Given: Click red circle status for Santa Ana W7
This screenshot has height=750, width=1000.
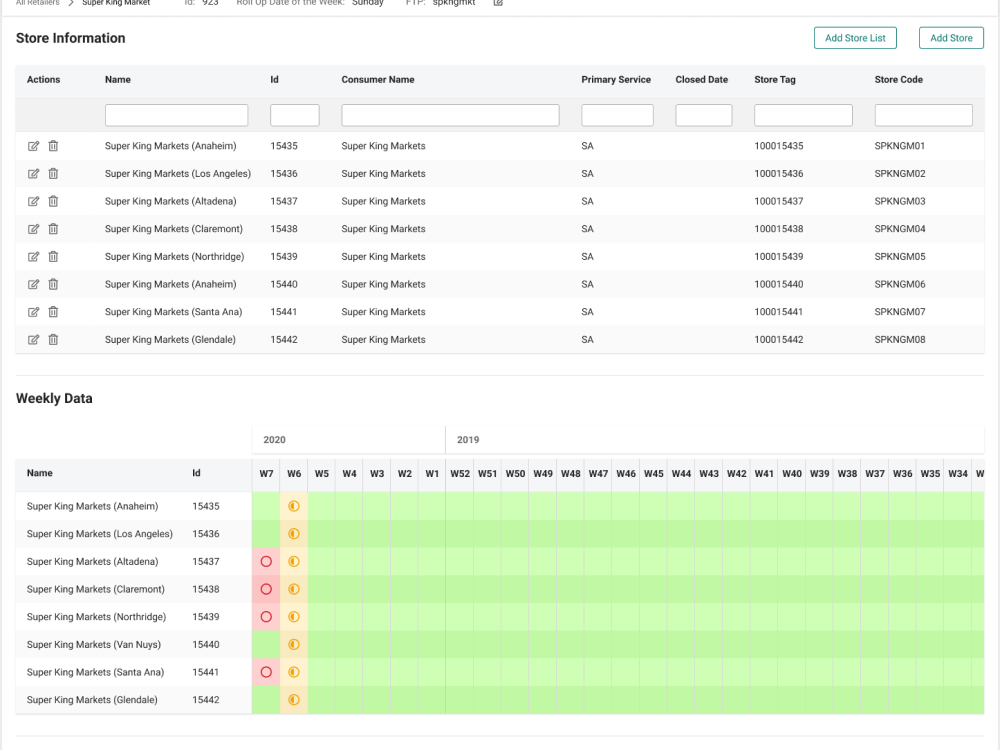Looking at the screenshot, I should tap(266, 672).
